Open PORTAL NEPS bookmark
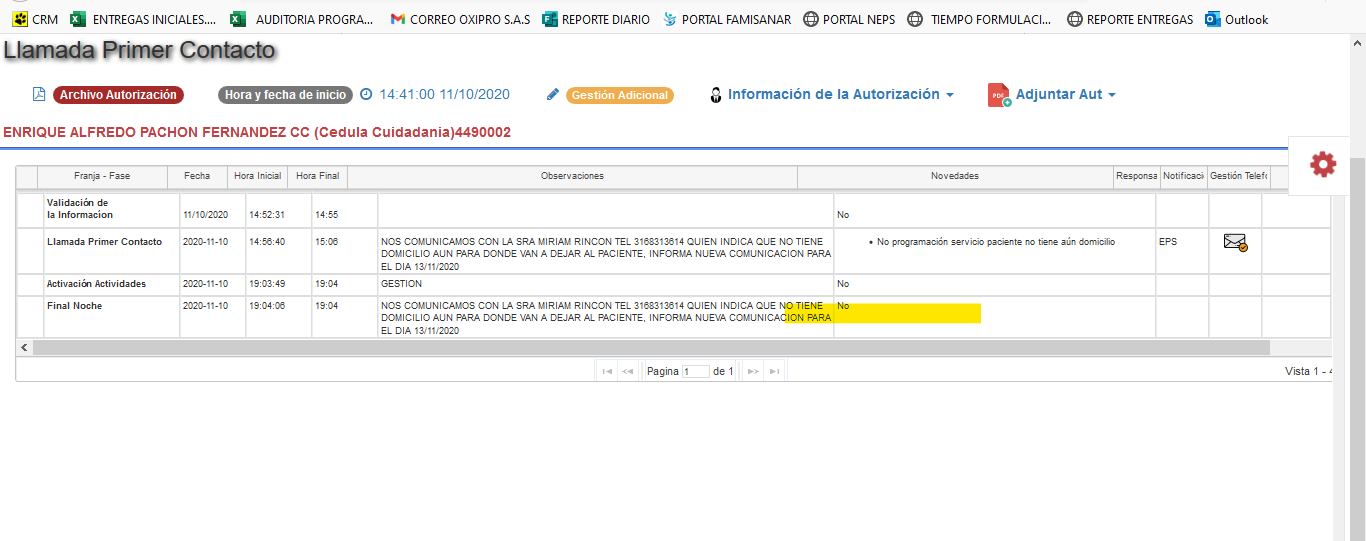 [849, 19]
